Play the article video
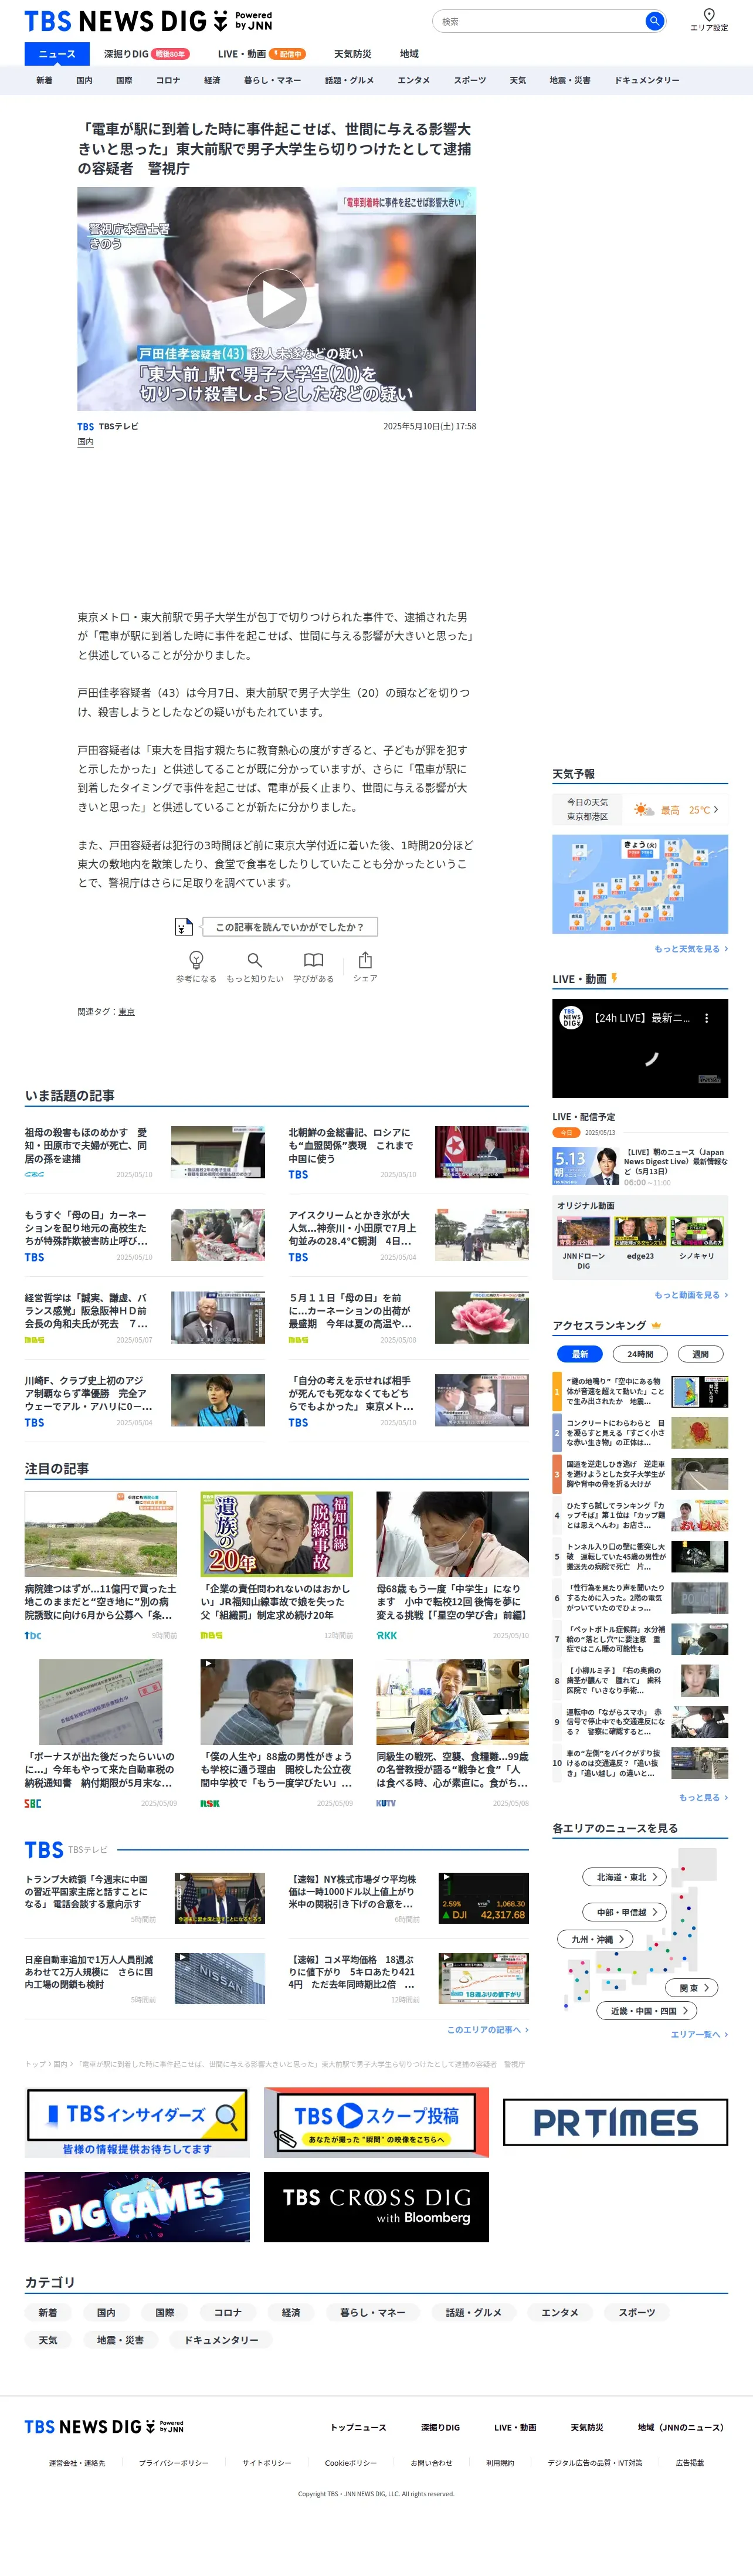This screenshot has width=753, height=2576. pos(276,299)
